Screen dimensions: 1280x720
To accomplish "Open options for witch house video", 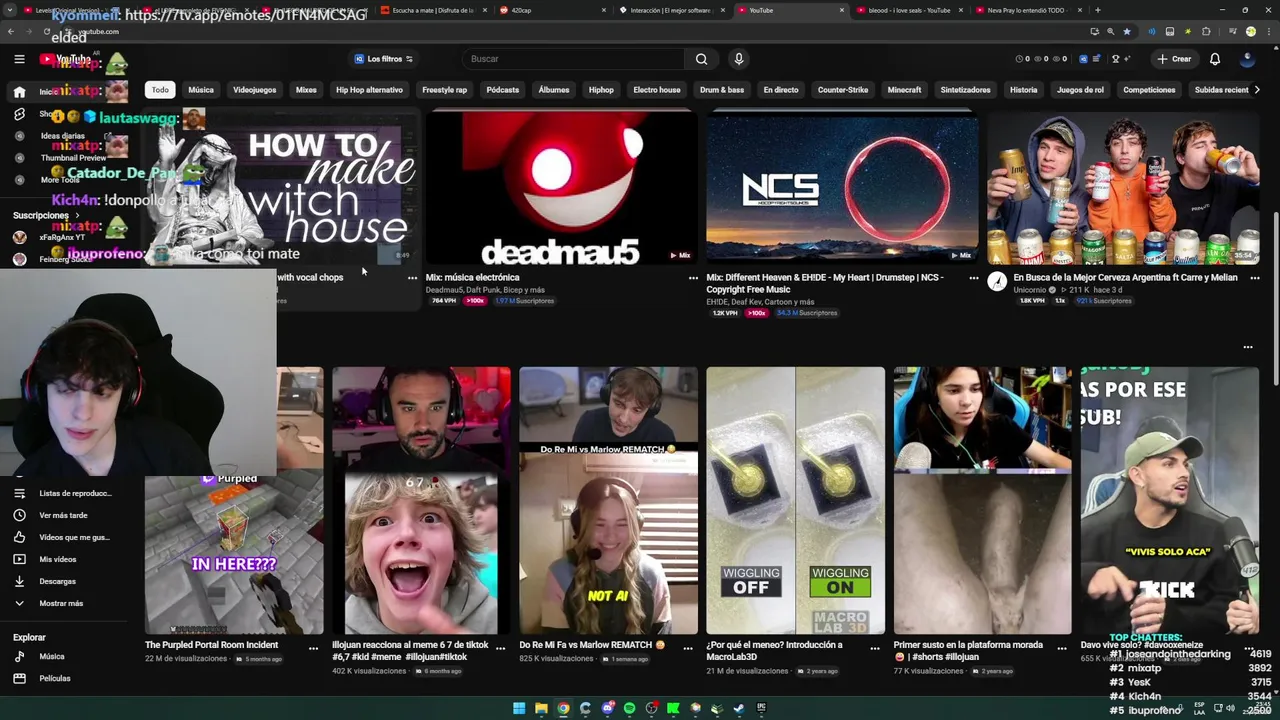I will click(x=412, y=278).
